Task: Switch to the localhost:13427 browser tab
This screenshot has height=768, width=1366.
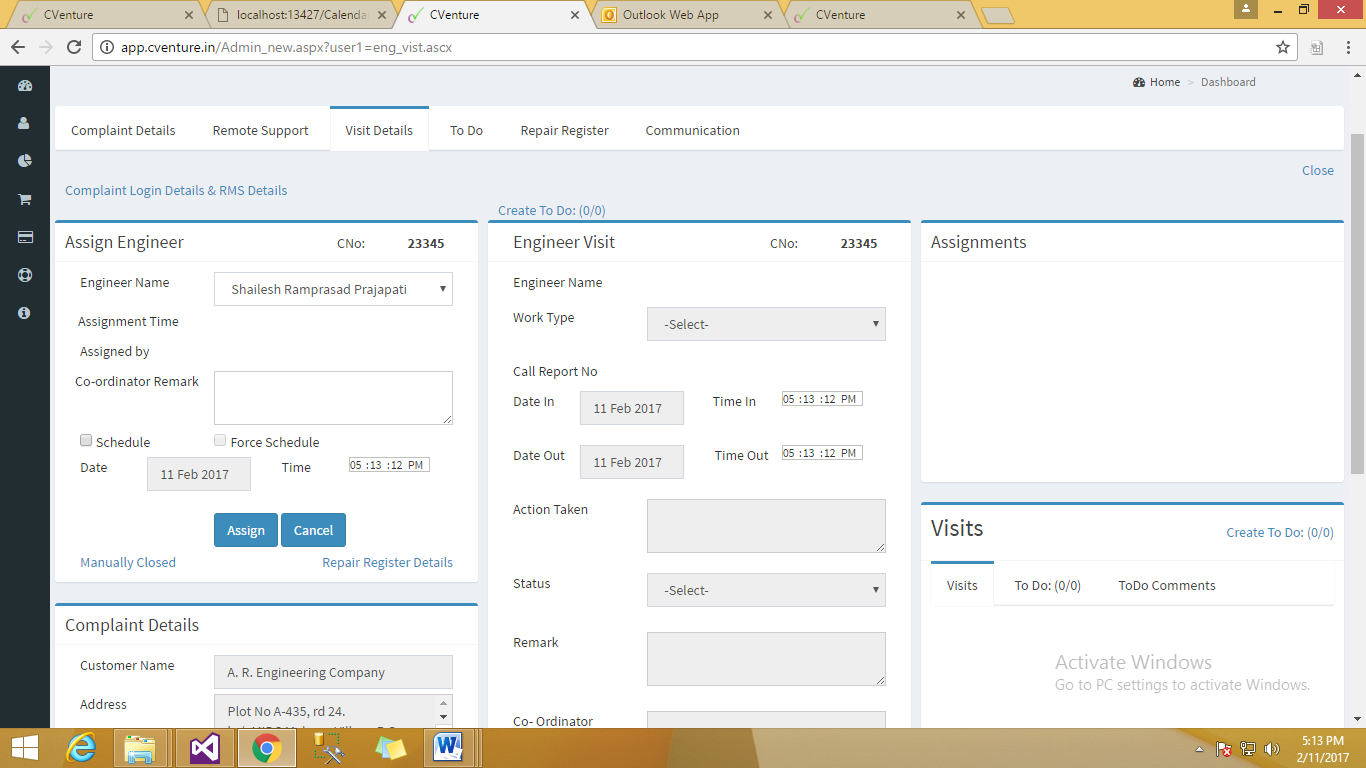Action: point(302,15)
